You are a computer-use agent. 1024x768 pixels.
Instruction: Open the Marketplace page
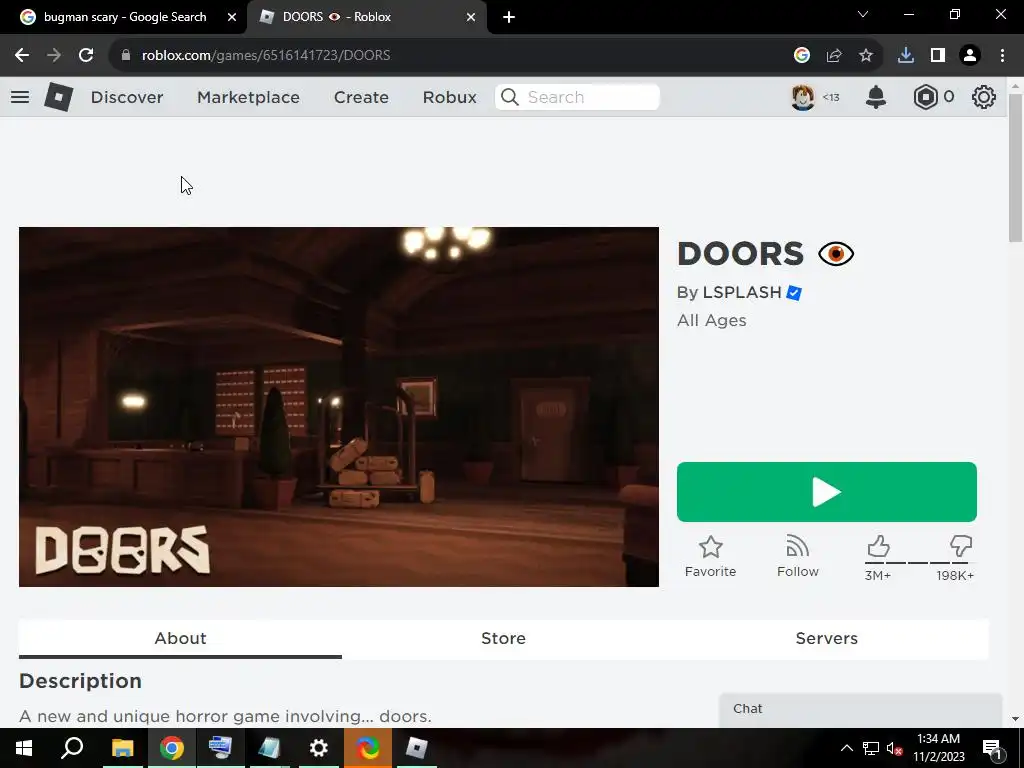[248, 97]
